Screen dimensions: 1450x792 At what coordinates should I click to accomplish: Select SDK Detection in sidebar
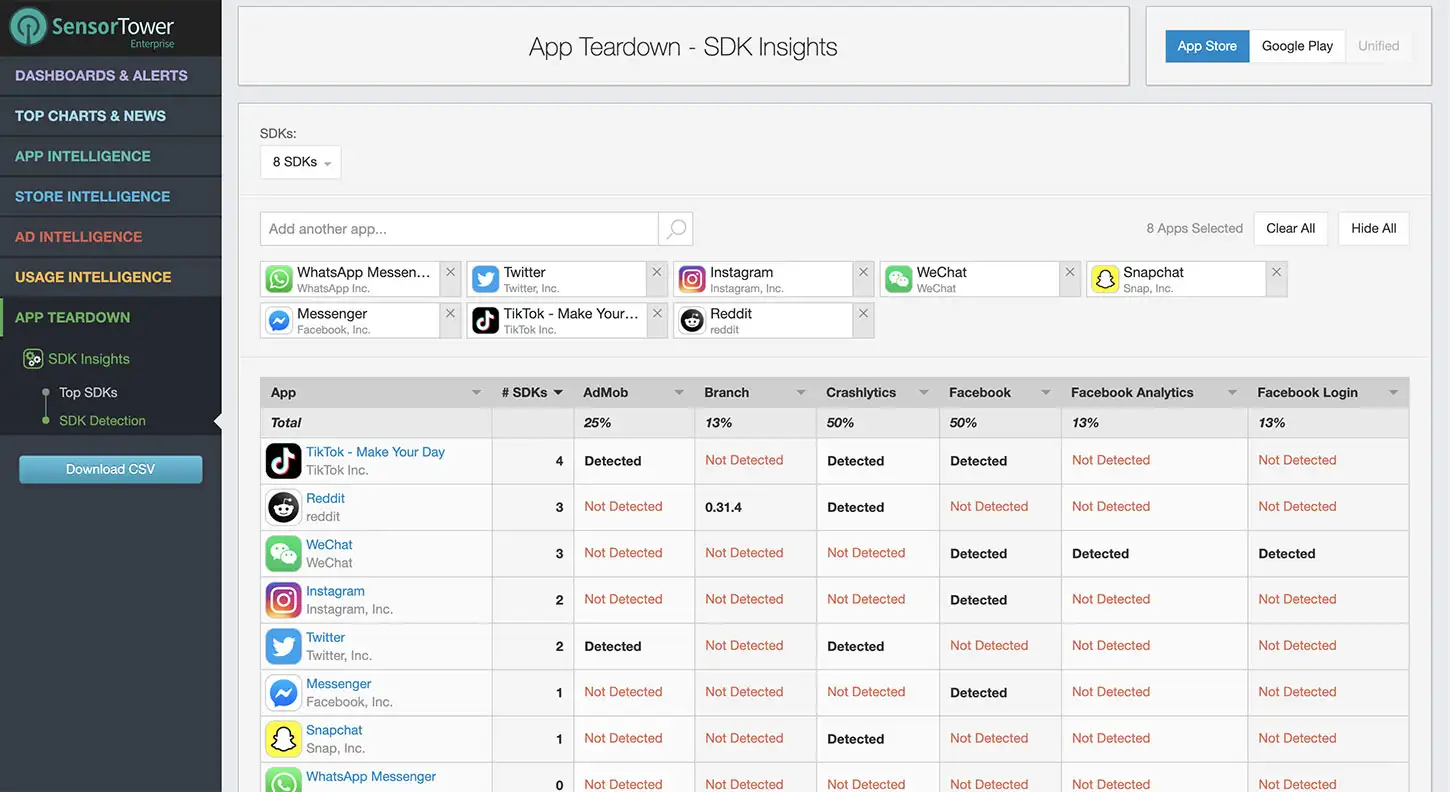coord(102,421)
